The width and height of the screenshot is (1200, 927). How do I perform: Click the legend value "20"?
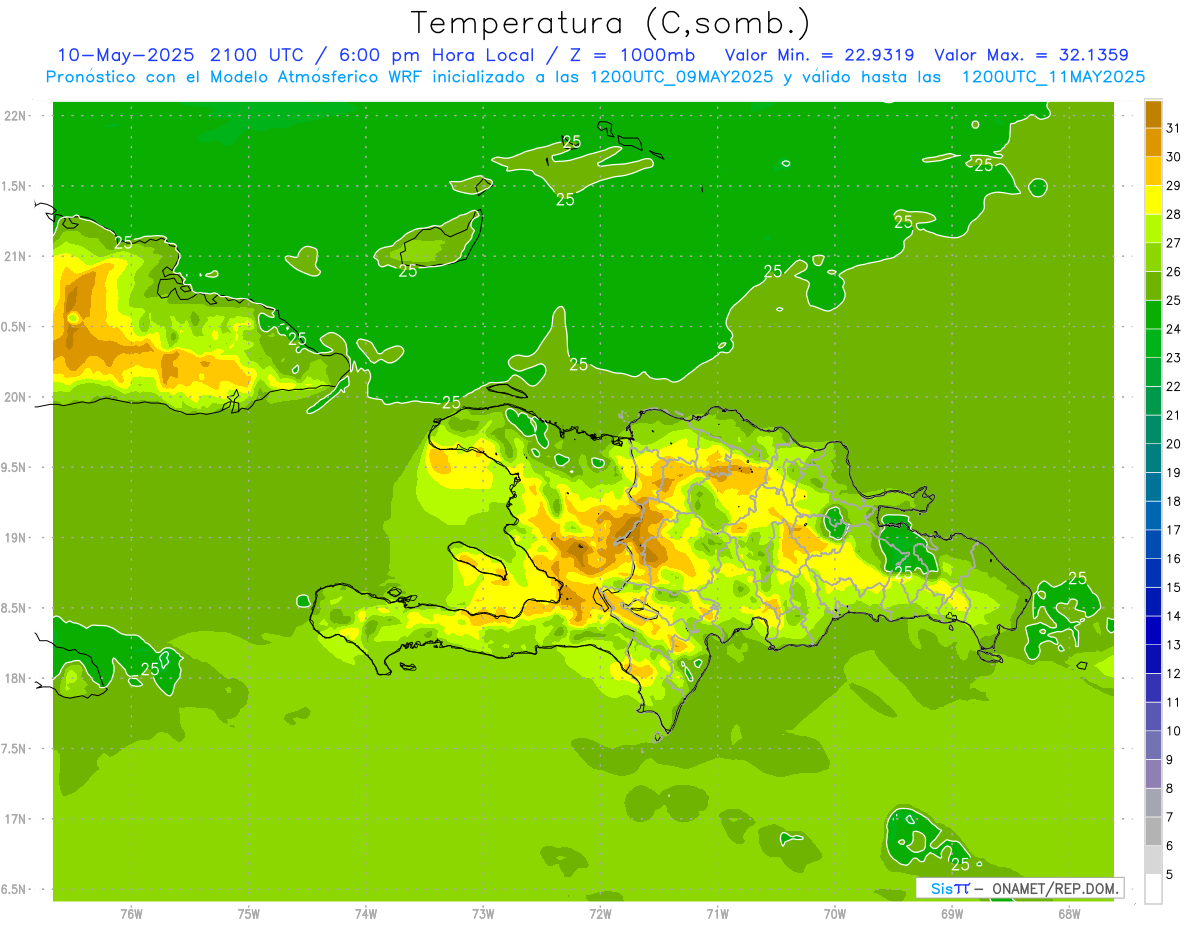(1174, 444)
